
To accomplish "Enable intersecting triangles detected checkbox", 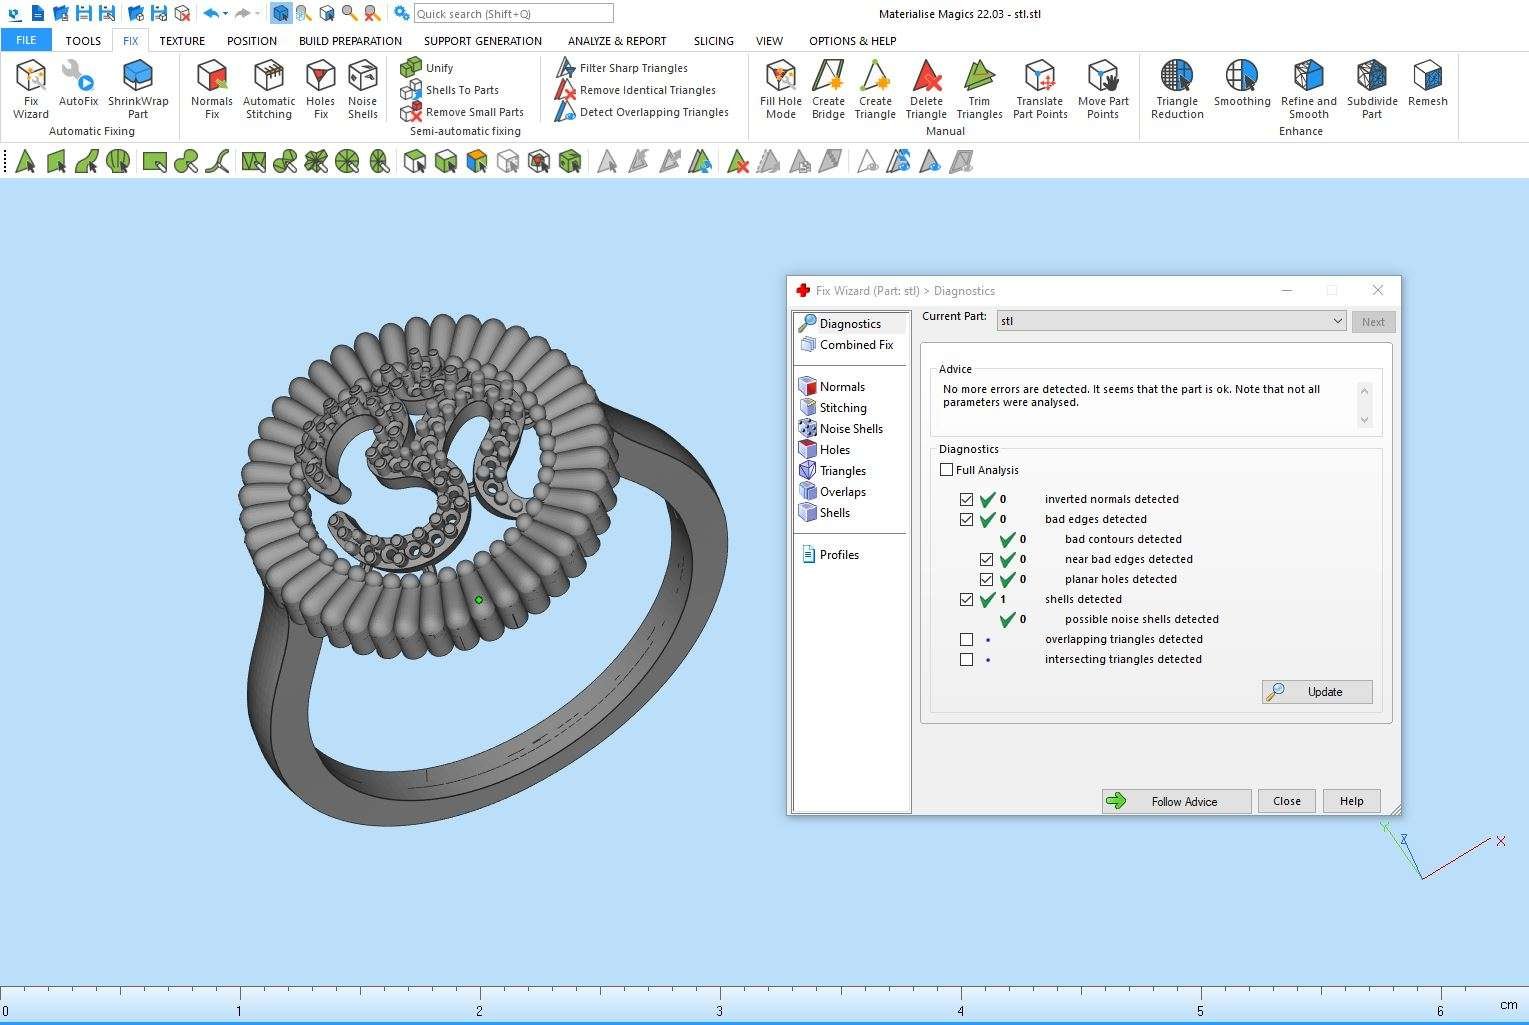I will 966,659.
